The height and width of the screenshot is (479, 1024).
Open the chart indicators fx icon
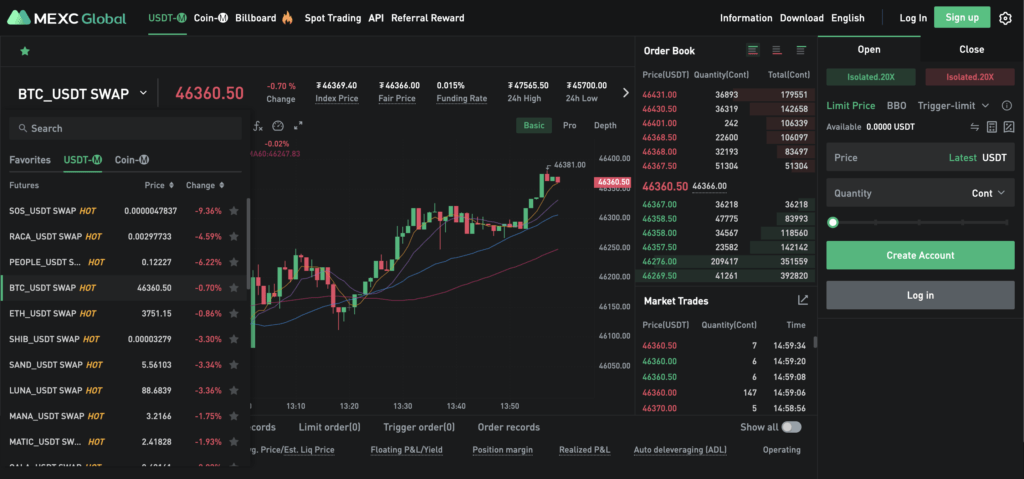pos(258,126)
